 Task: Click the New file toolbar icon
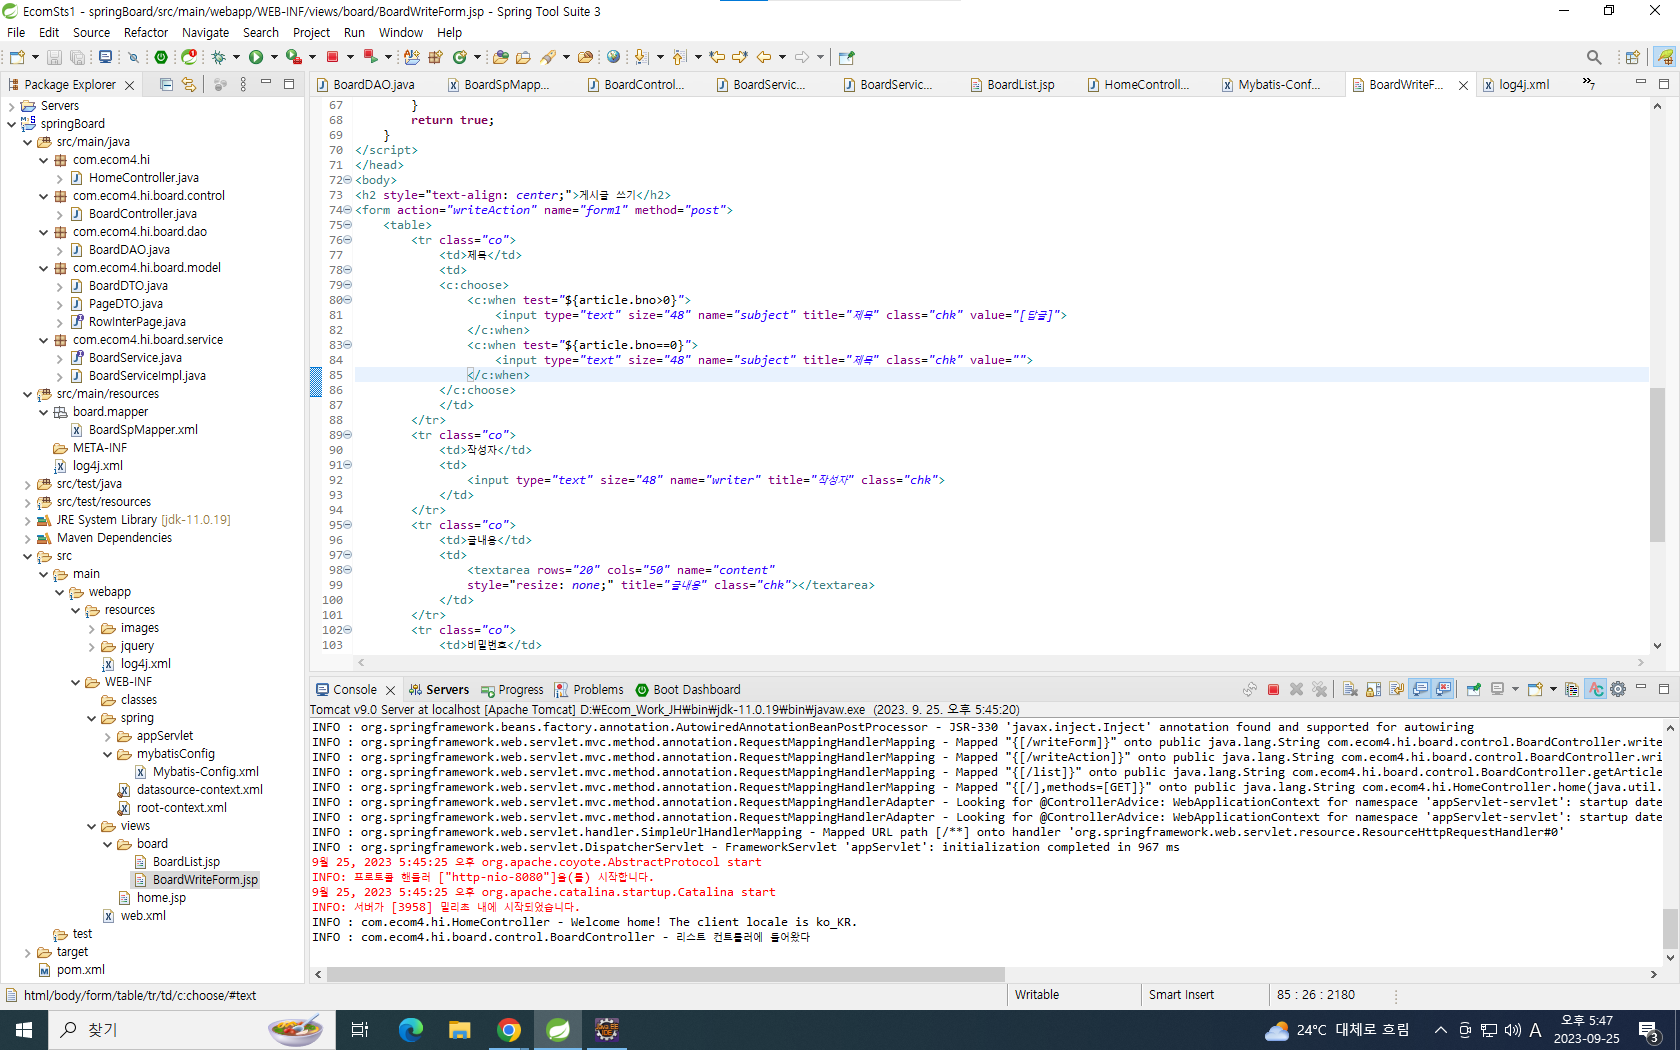[17, 57]
